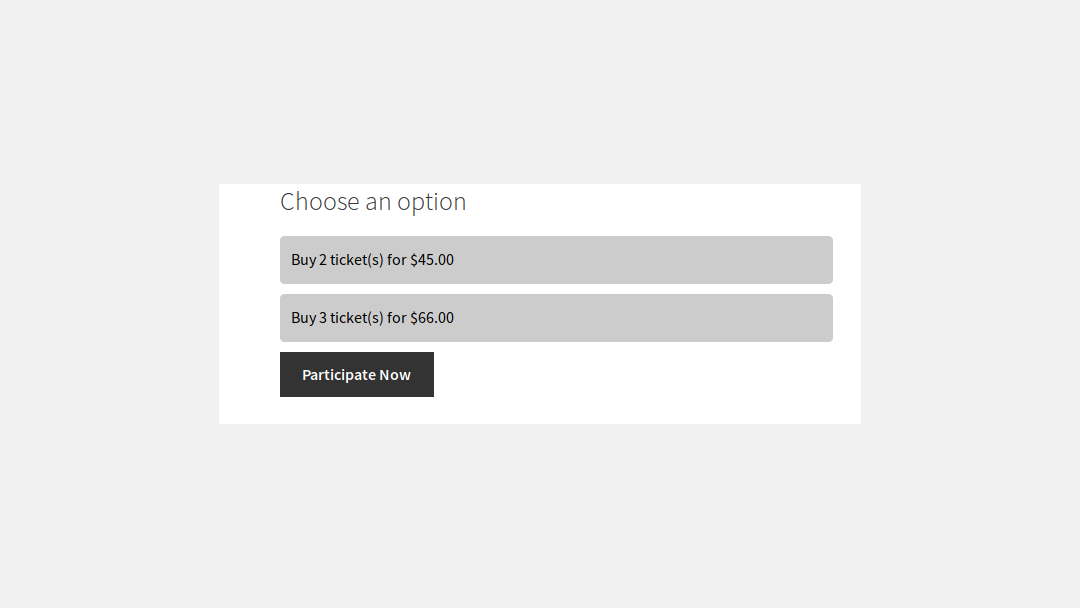Tap the "Participate" word on the button
Screen dimensions: 1080x608
338,375
